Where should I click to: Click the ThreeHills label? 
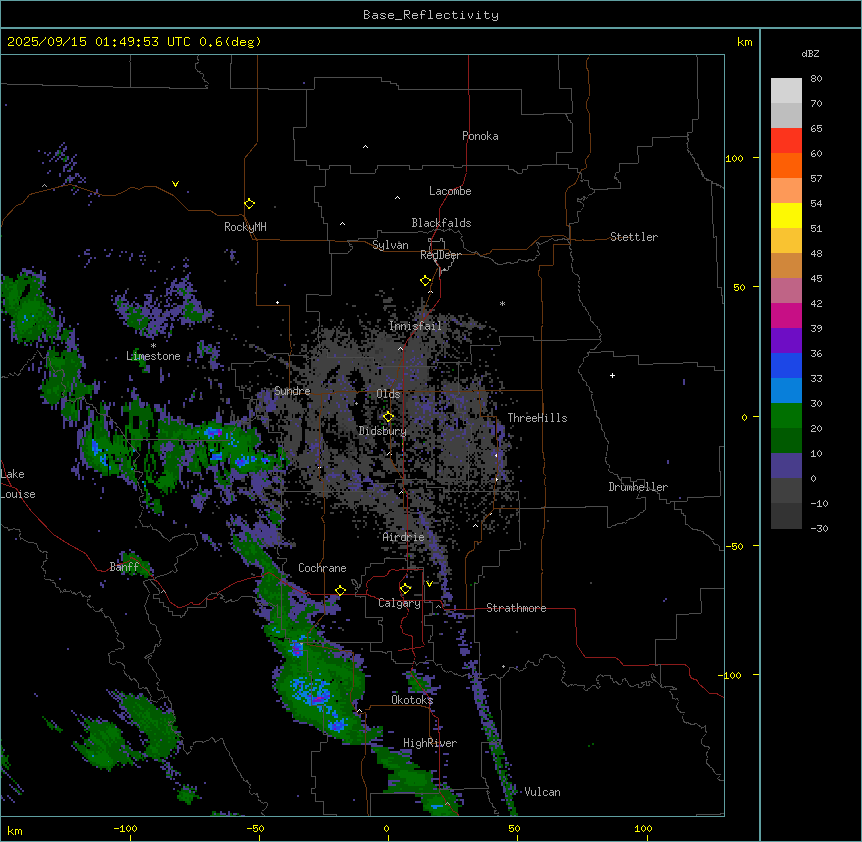(x=537, y=418)
